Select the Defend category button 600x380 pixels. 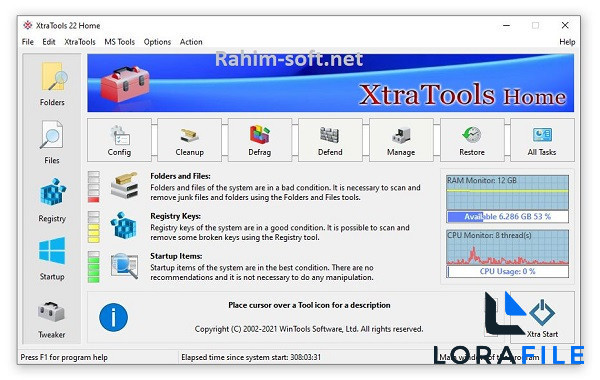pos(330,140)
